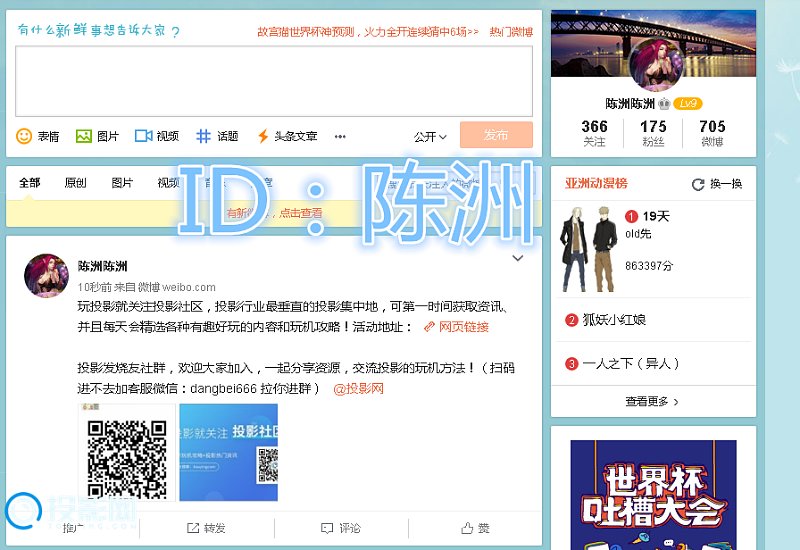Open post author avatar of 陈洲陈洲
The height and width of the screenshot is (550, 800).
coord(46,276)
